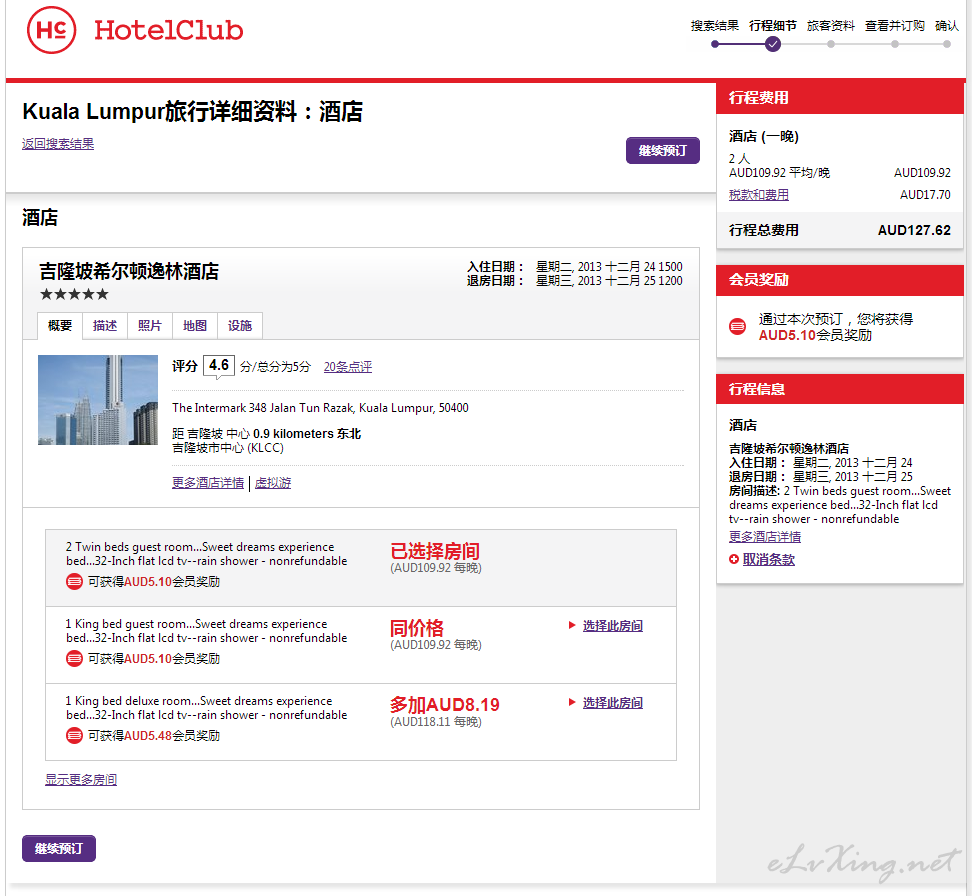972x896 pixels.
Task: Click the 4.6 rating score box
Action: [x=219, y=365]
